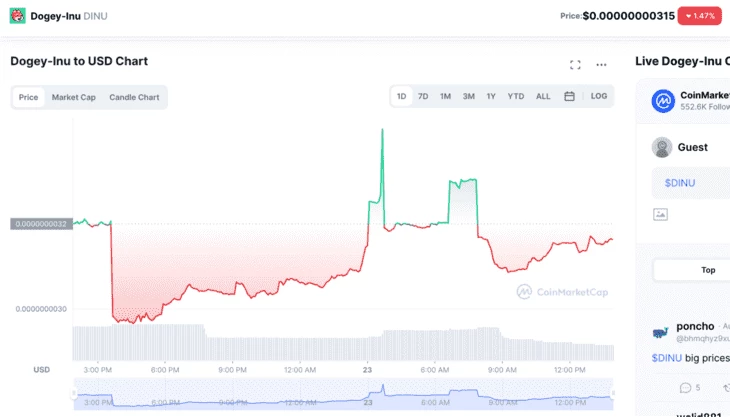The image size is (730, 417).
Task: Toggle the LOG scale button
Action: (599, 96)
